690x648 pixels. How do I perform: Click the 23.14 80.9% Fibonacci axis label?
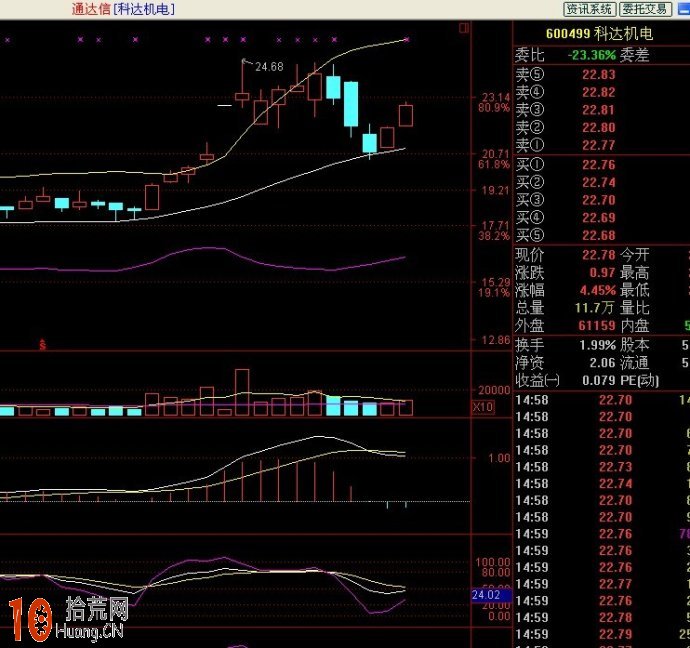point(495,103)
